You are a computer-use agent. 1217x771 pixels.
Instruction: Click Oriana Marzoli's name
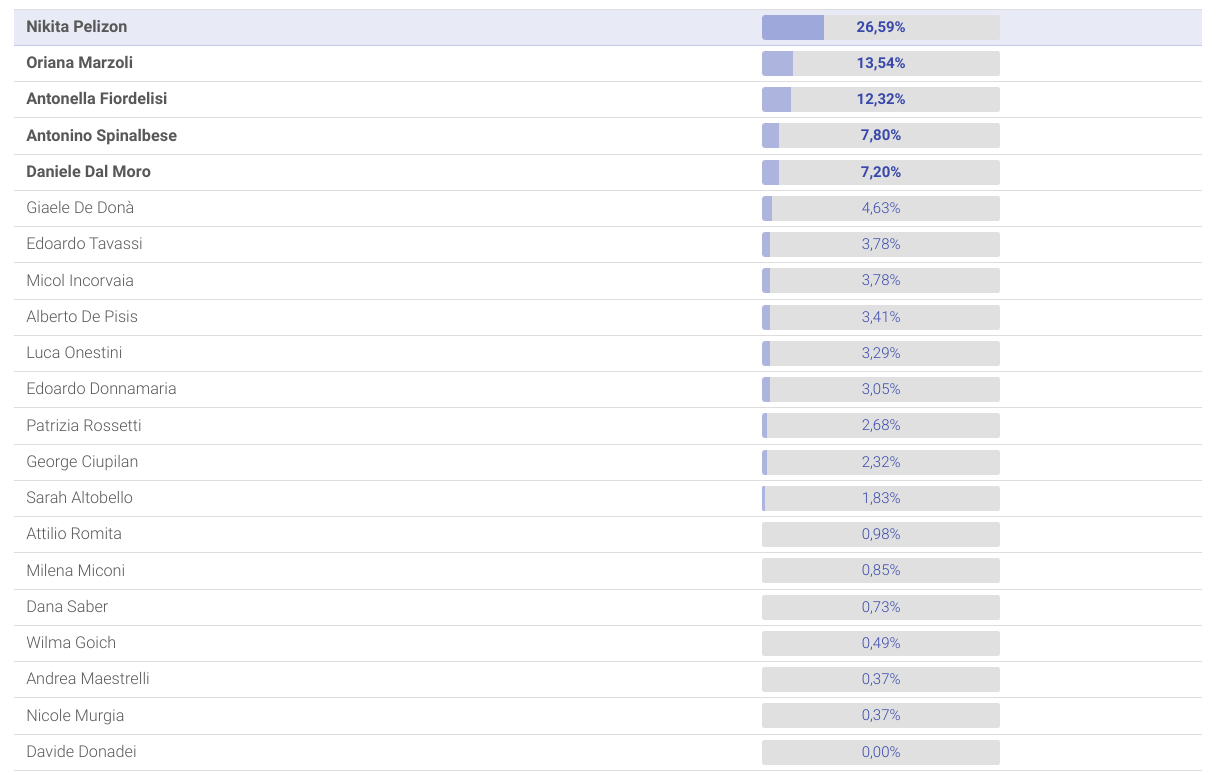click(79, 63)
